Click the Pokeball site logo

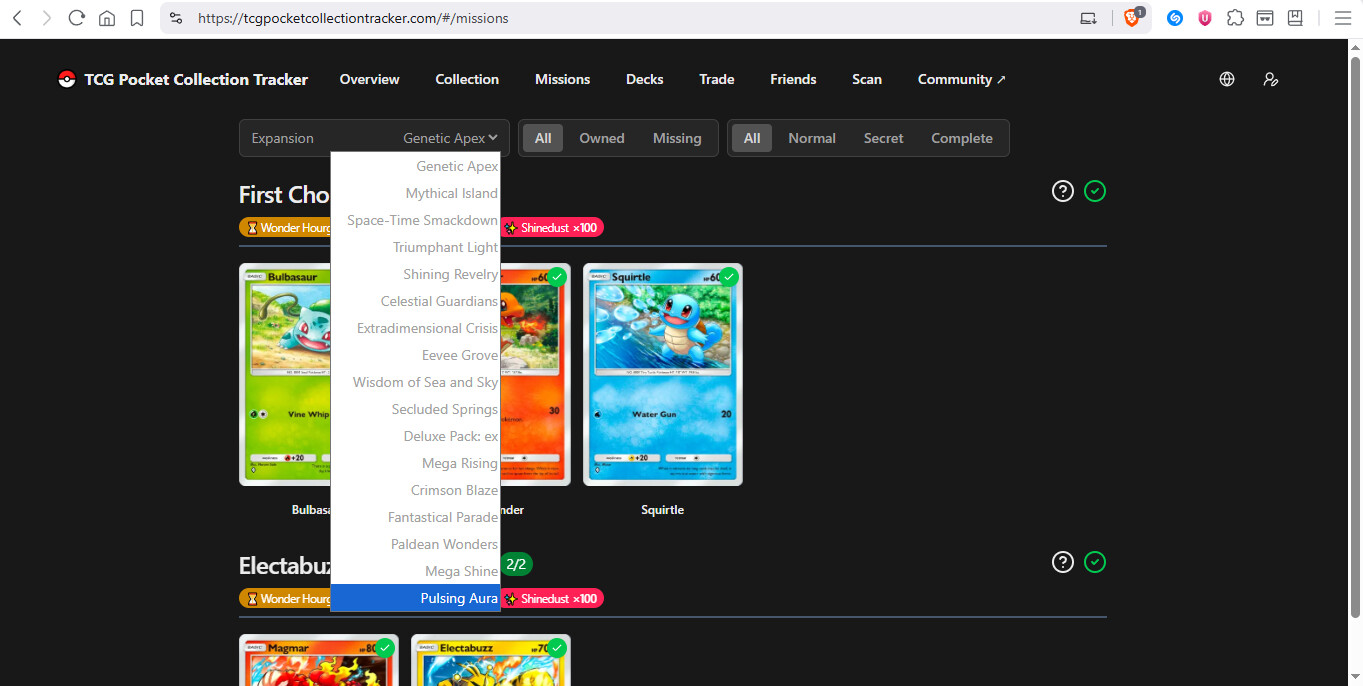point(67,79)
